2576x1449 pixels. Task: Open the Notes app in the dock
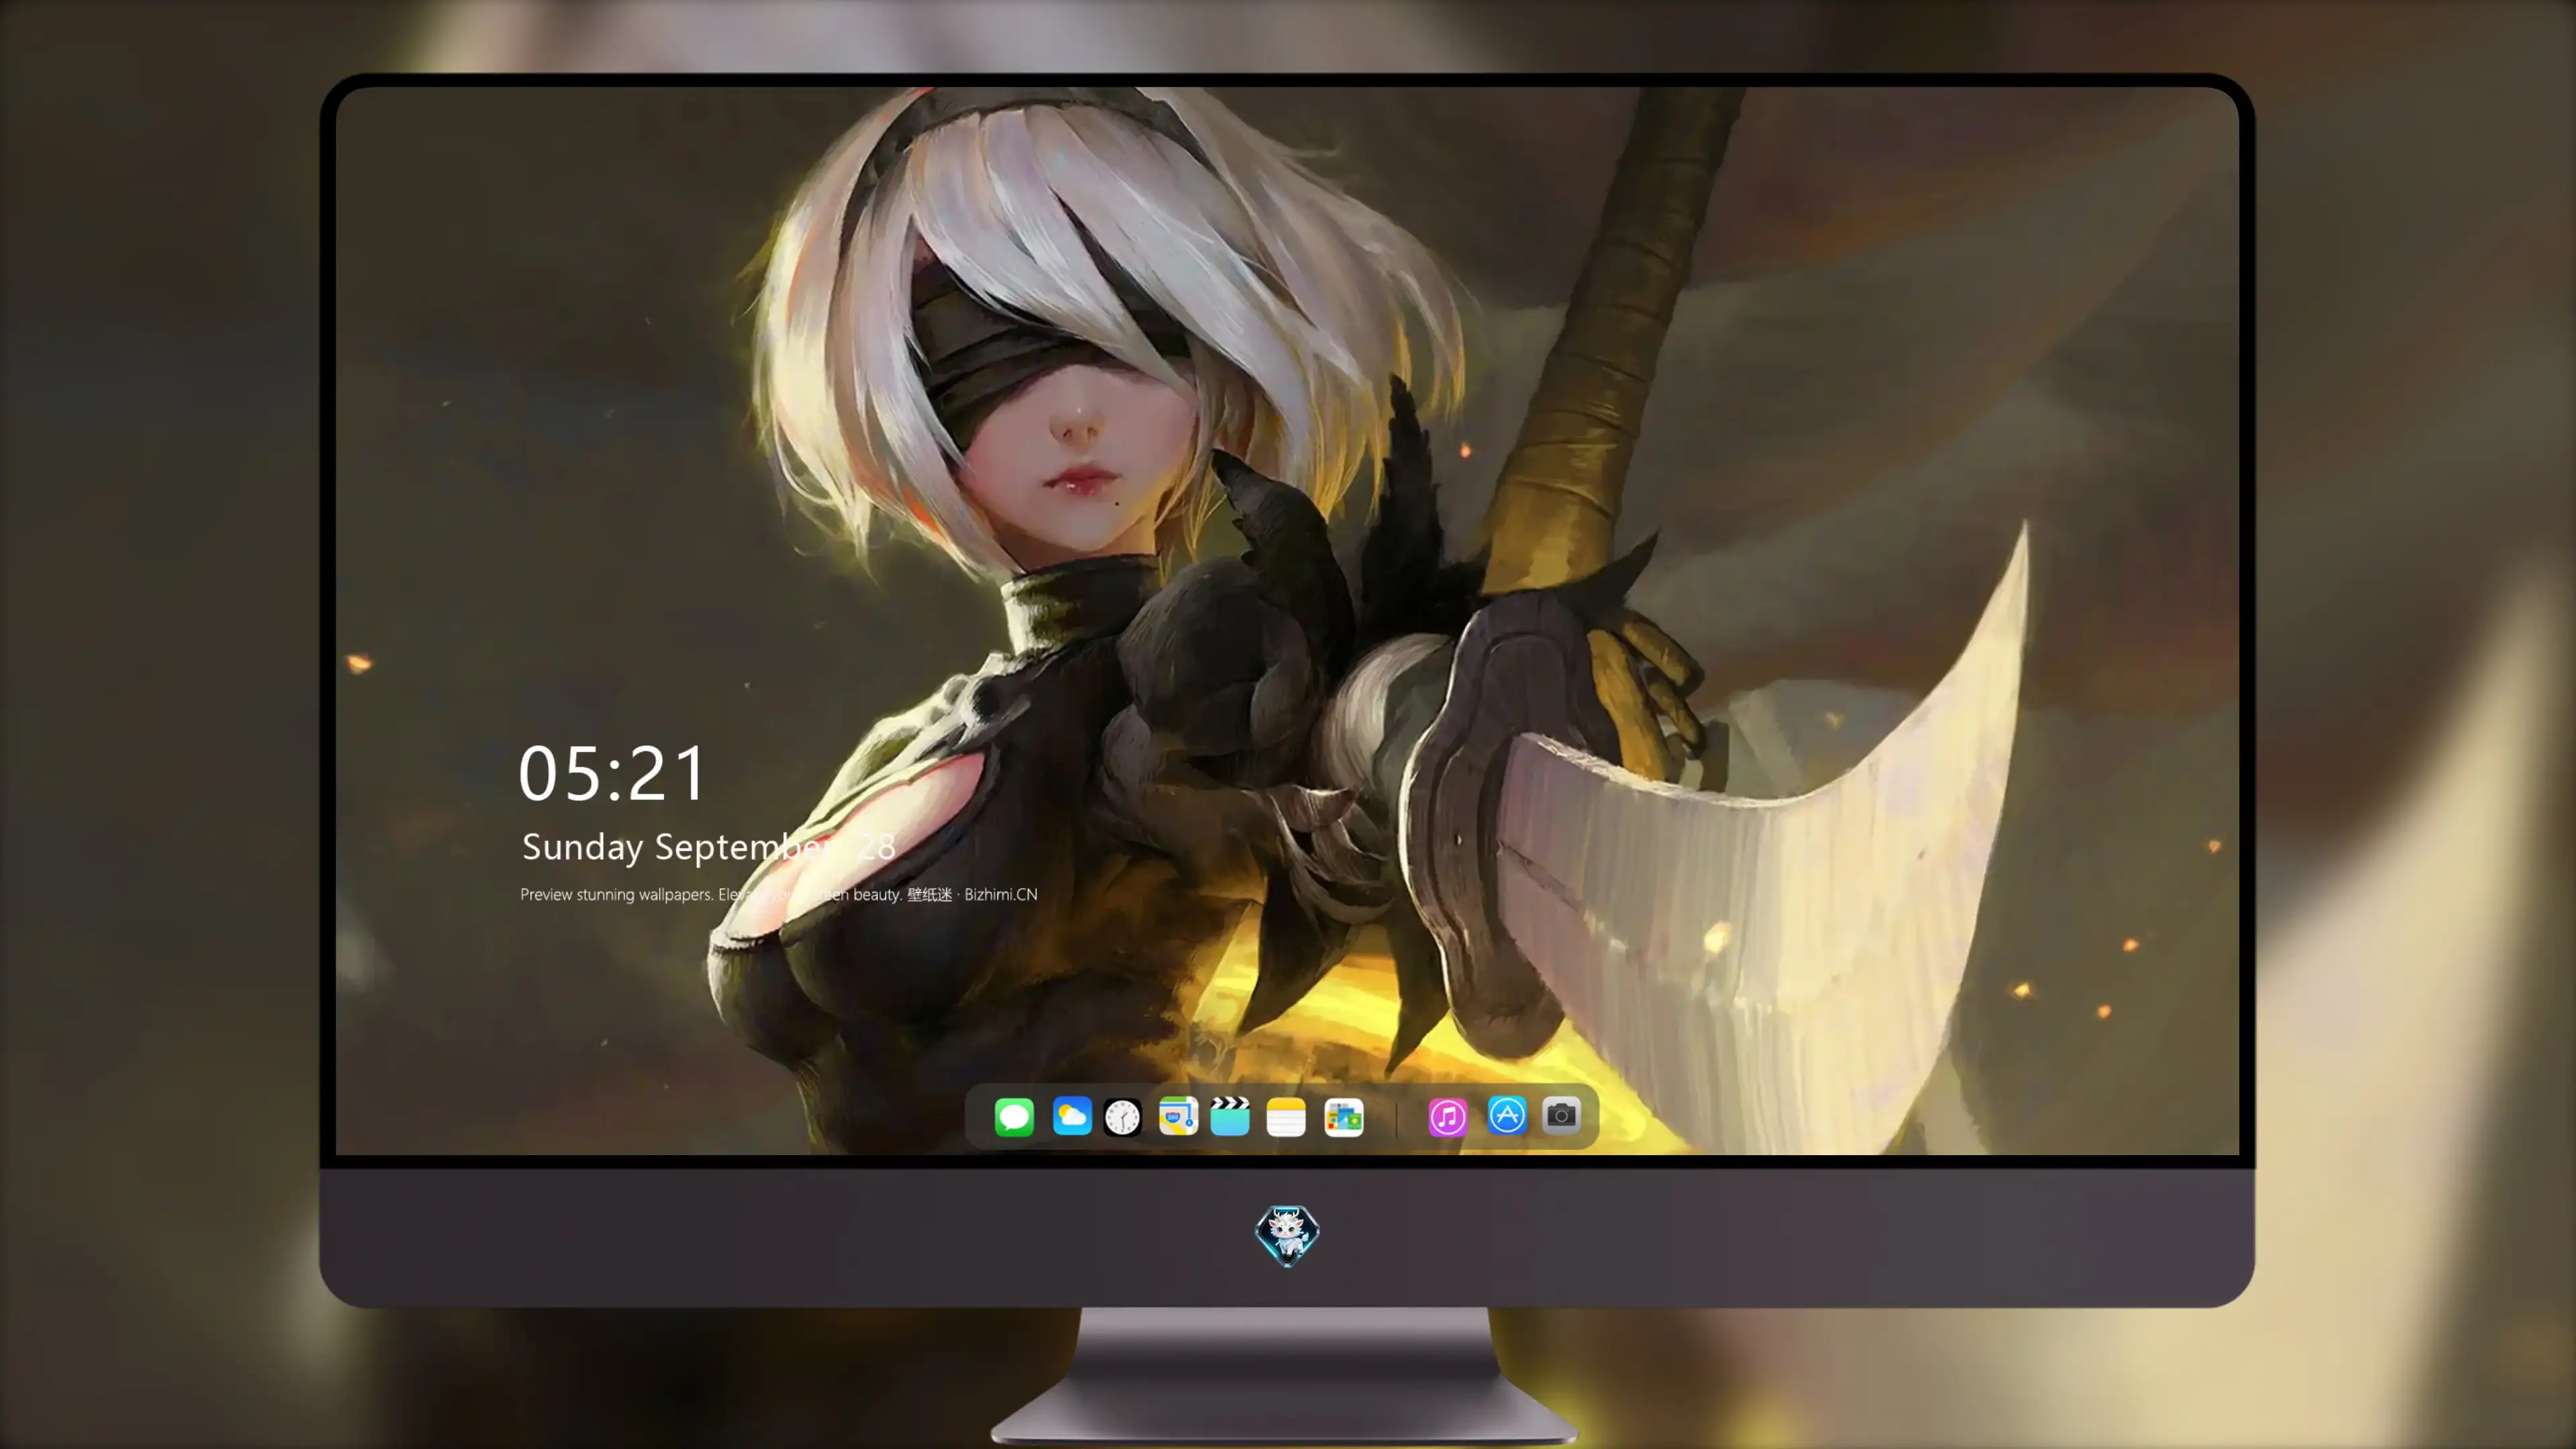click(x=1286, y=1117)
